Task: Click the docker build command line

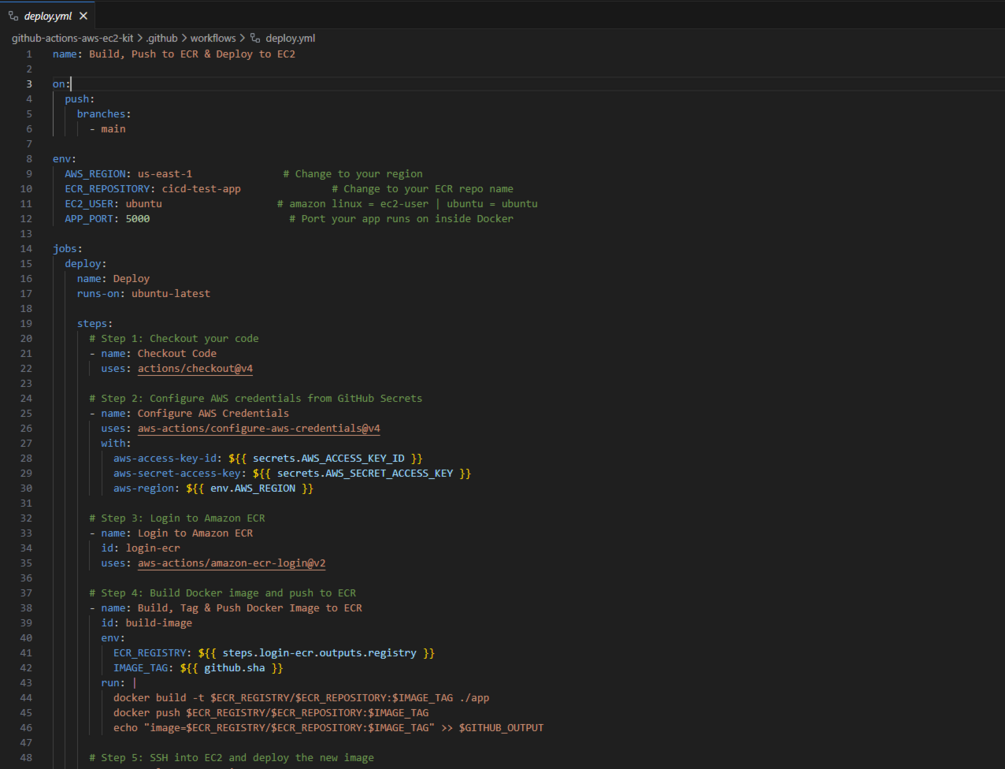Action: click(301, 698)
